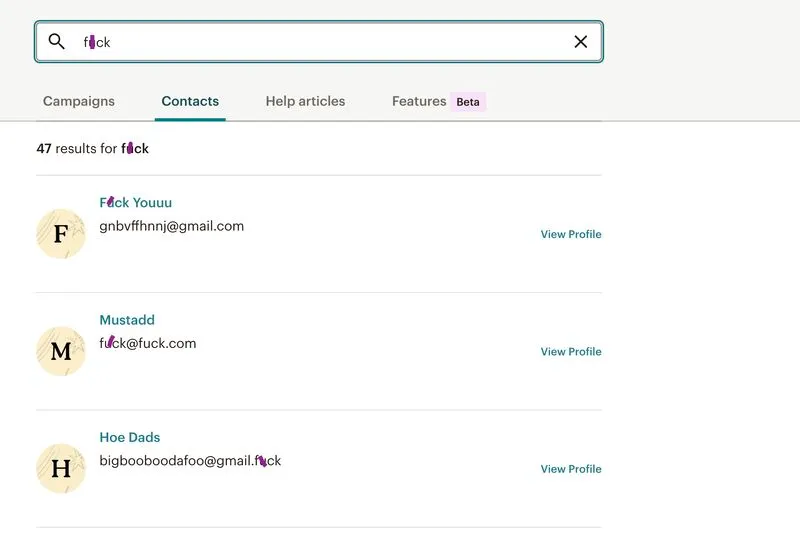Image resolution: width=800 pixels, height=556 pixels.
Task: View Profile for the Mustadd contact
Action: 571,351
